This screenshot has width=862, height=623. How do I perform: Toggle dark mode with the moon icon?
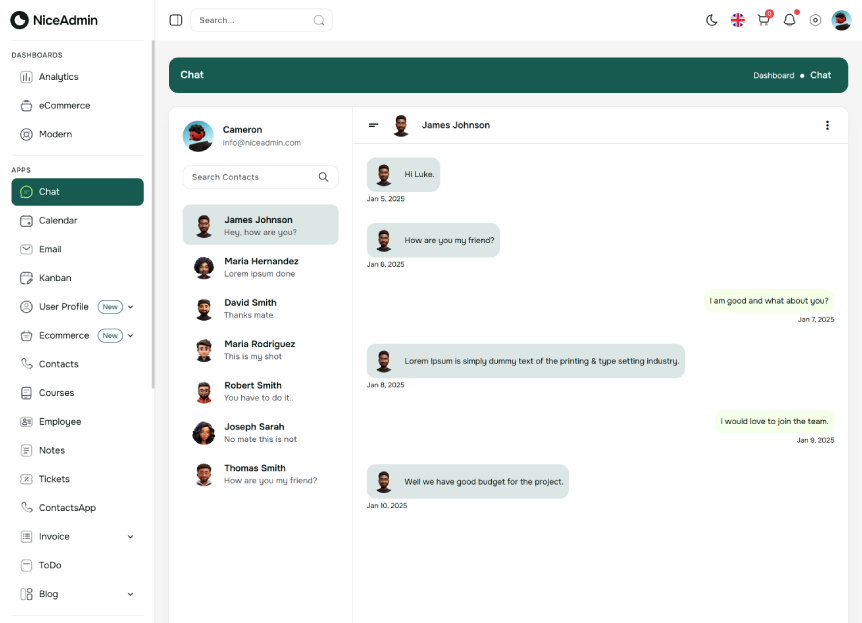[711, 20]
